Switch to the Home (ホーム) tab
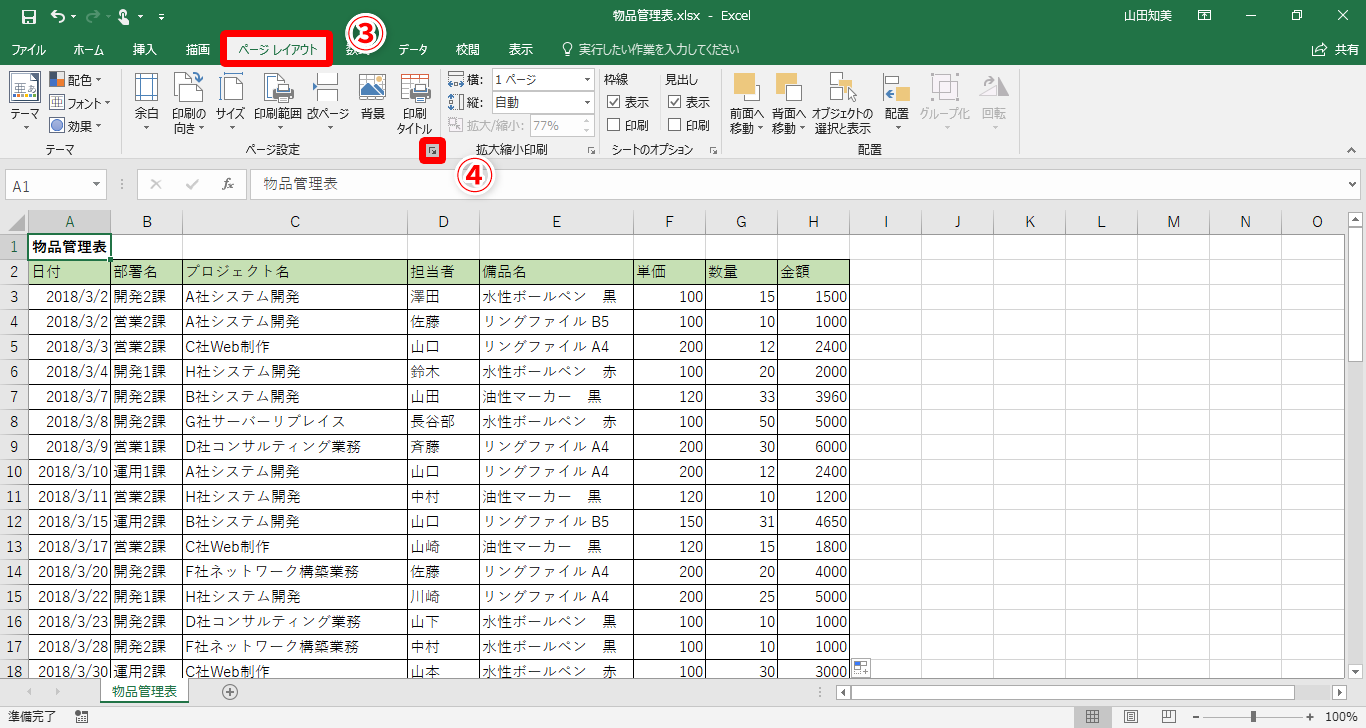Viewport: 1366px width, 728px height. click(x=88, y=49)
